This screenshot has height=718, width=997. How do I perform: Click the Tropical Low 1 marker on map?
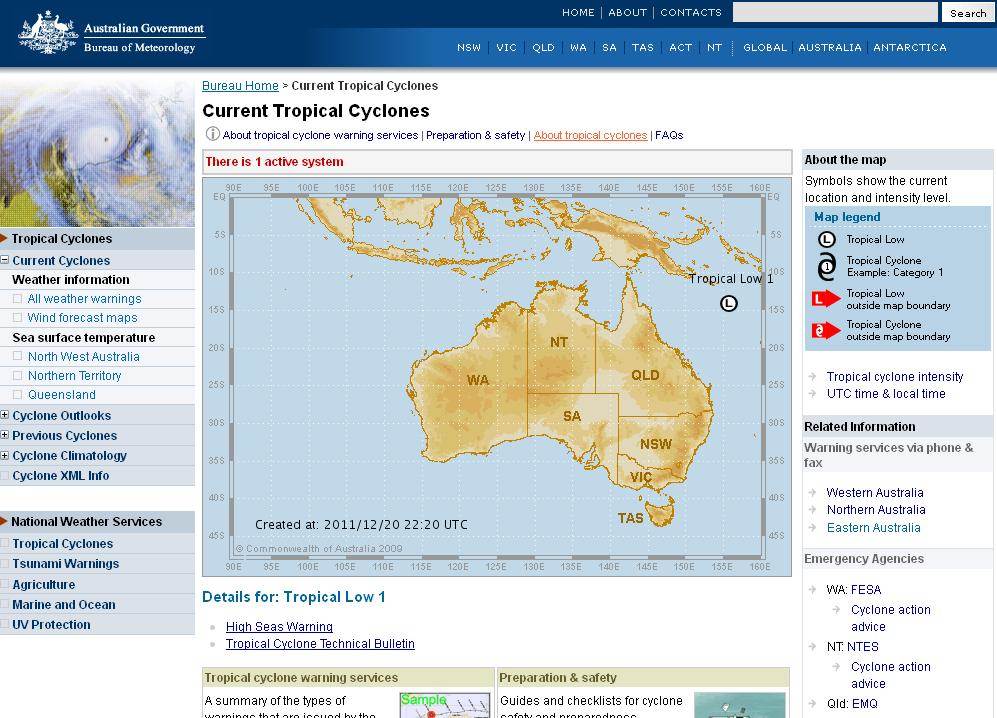[x=729, y=303]
